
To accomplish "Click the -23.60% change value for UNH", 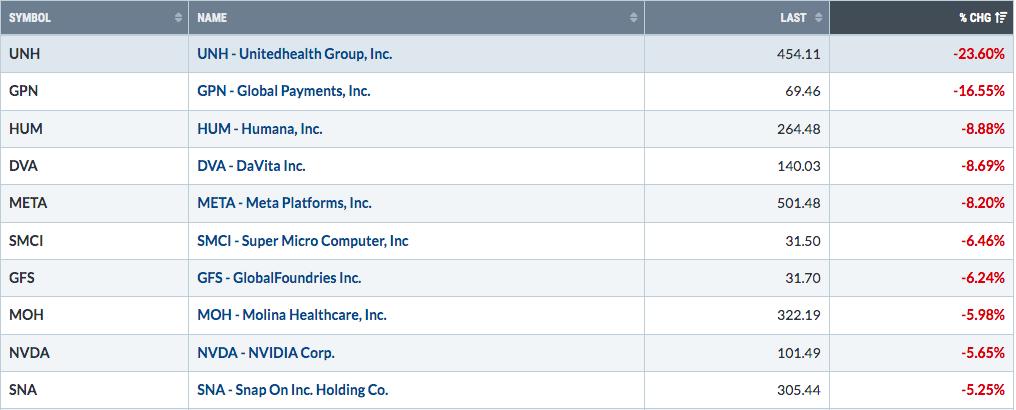I will pos(978,54).
